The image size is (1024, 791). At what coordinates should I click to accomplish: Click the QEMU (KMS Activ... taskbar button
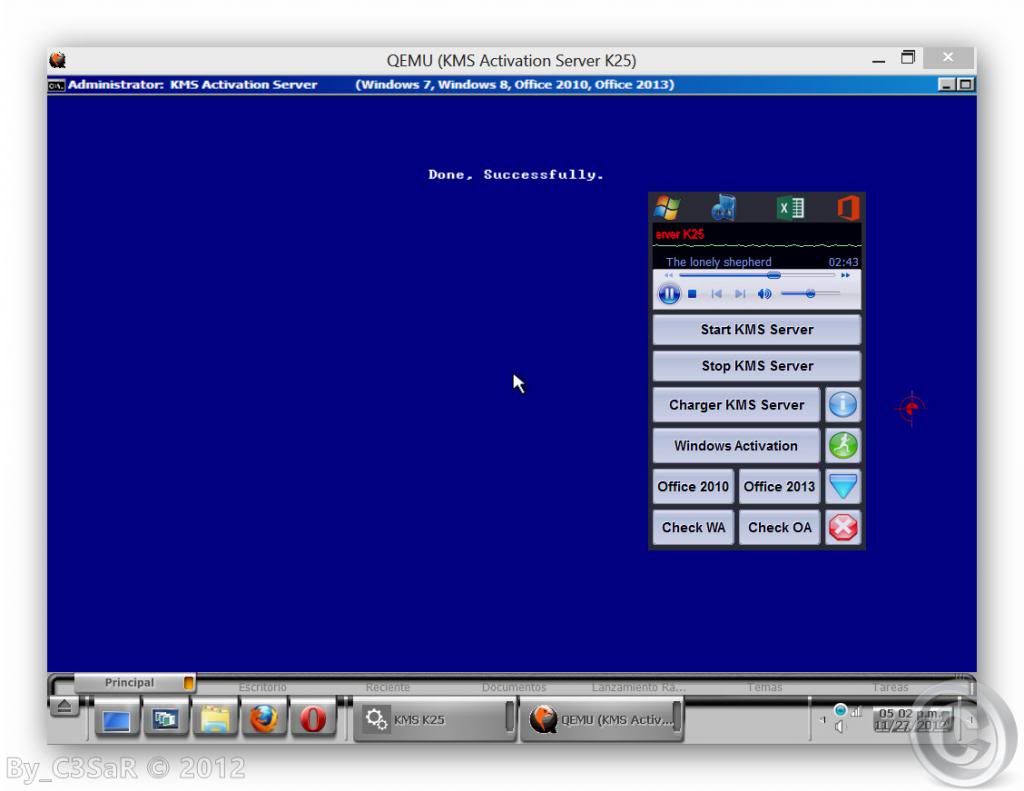[x=601, y=720]
